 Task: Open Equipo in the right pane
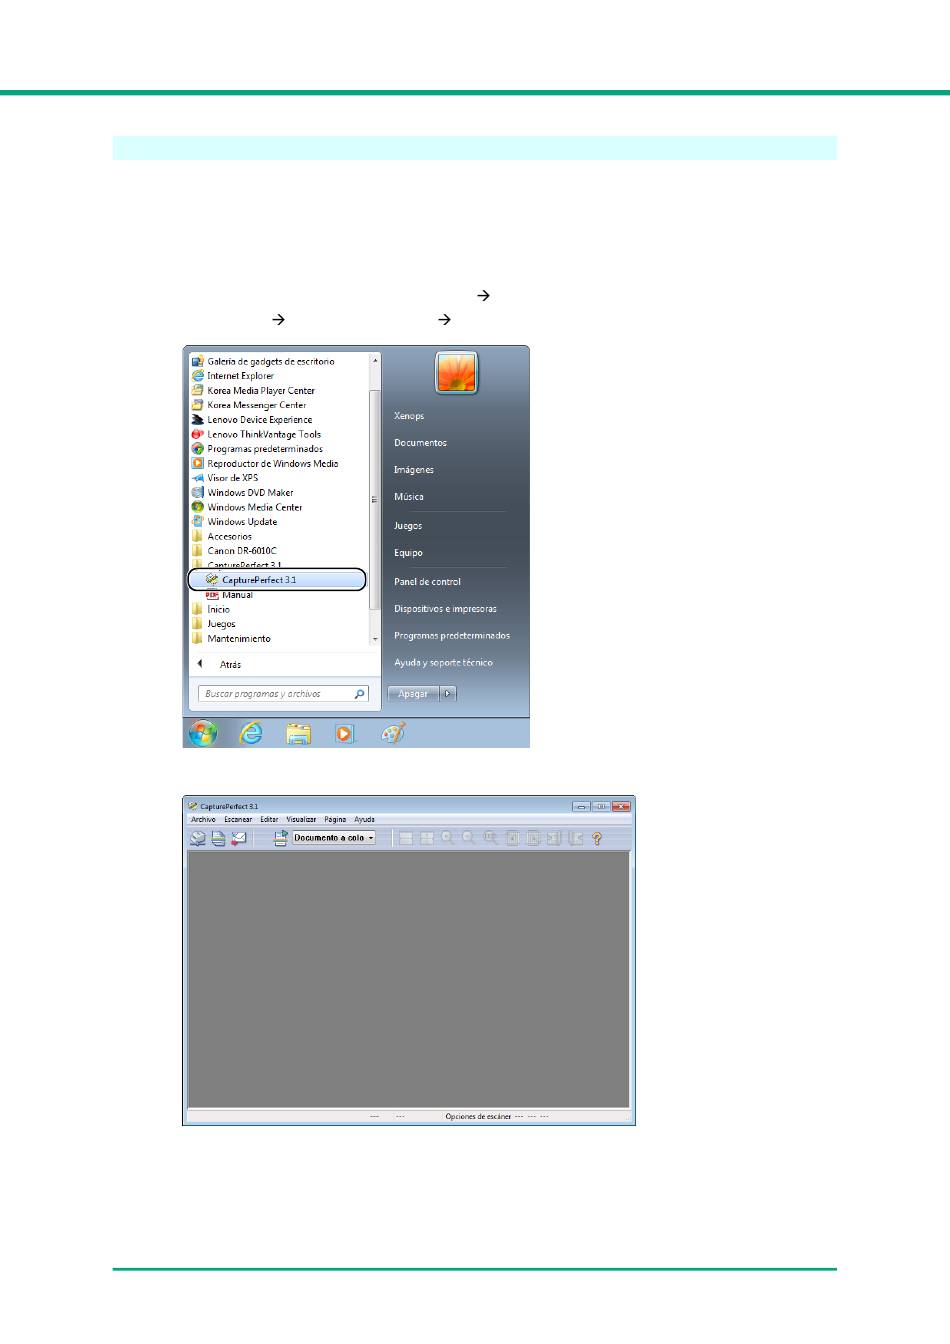point(408,553)
